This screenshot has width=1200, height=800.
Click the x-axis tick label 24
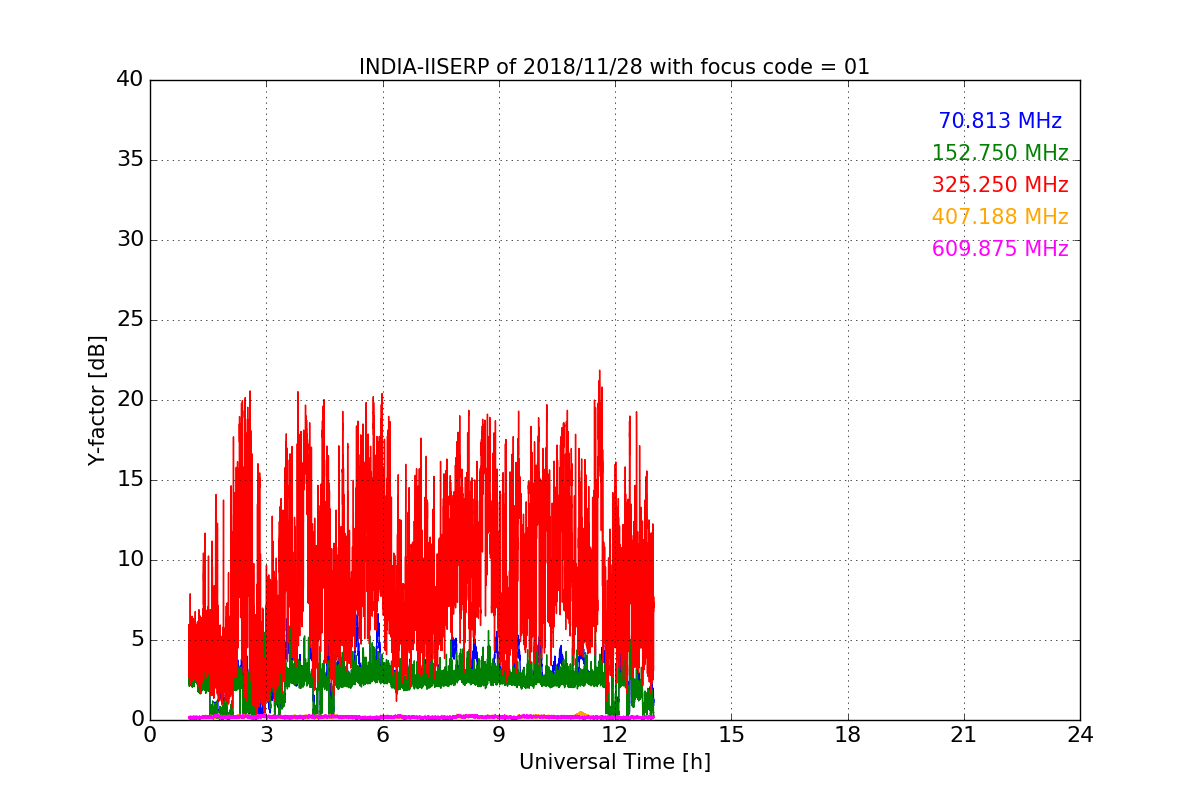tap(1080, 735)
